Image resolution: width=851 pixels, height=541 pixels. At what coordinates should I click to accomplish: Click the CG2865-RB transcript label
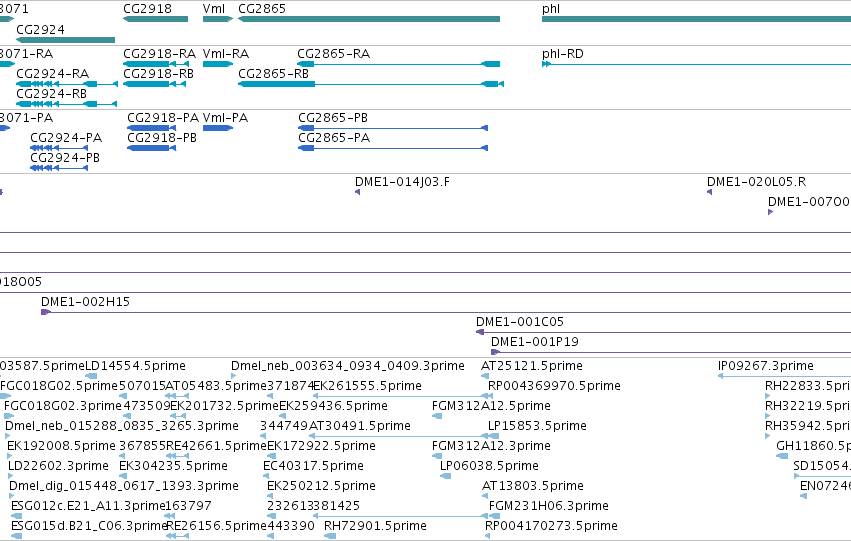coord(273,73)
